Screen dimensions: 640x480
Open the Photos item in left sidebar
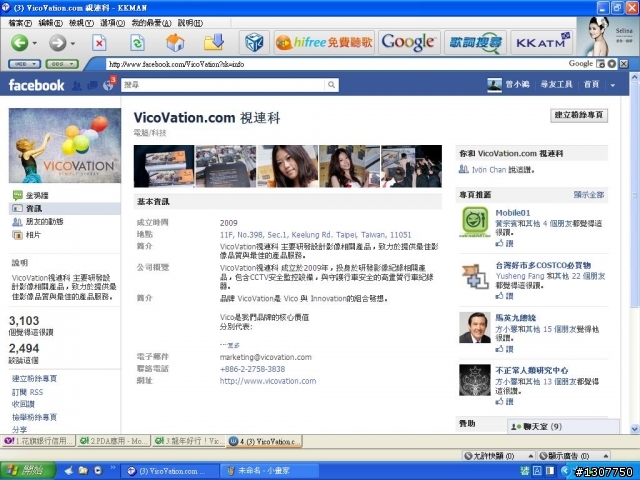[33, 235]
